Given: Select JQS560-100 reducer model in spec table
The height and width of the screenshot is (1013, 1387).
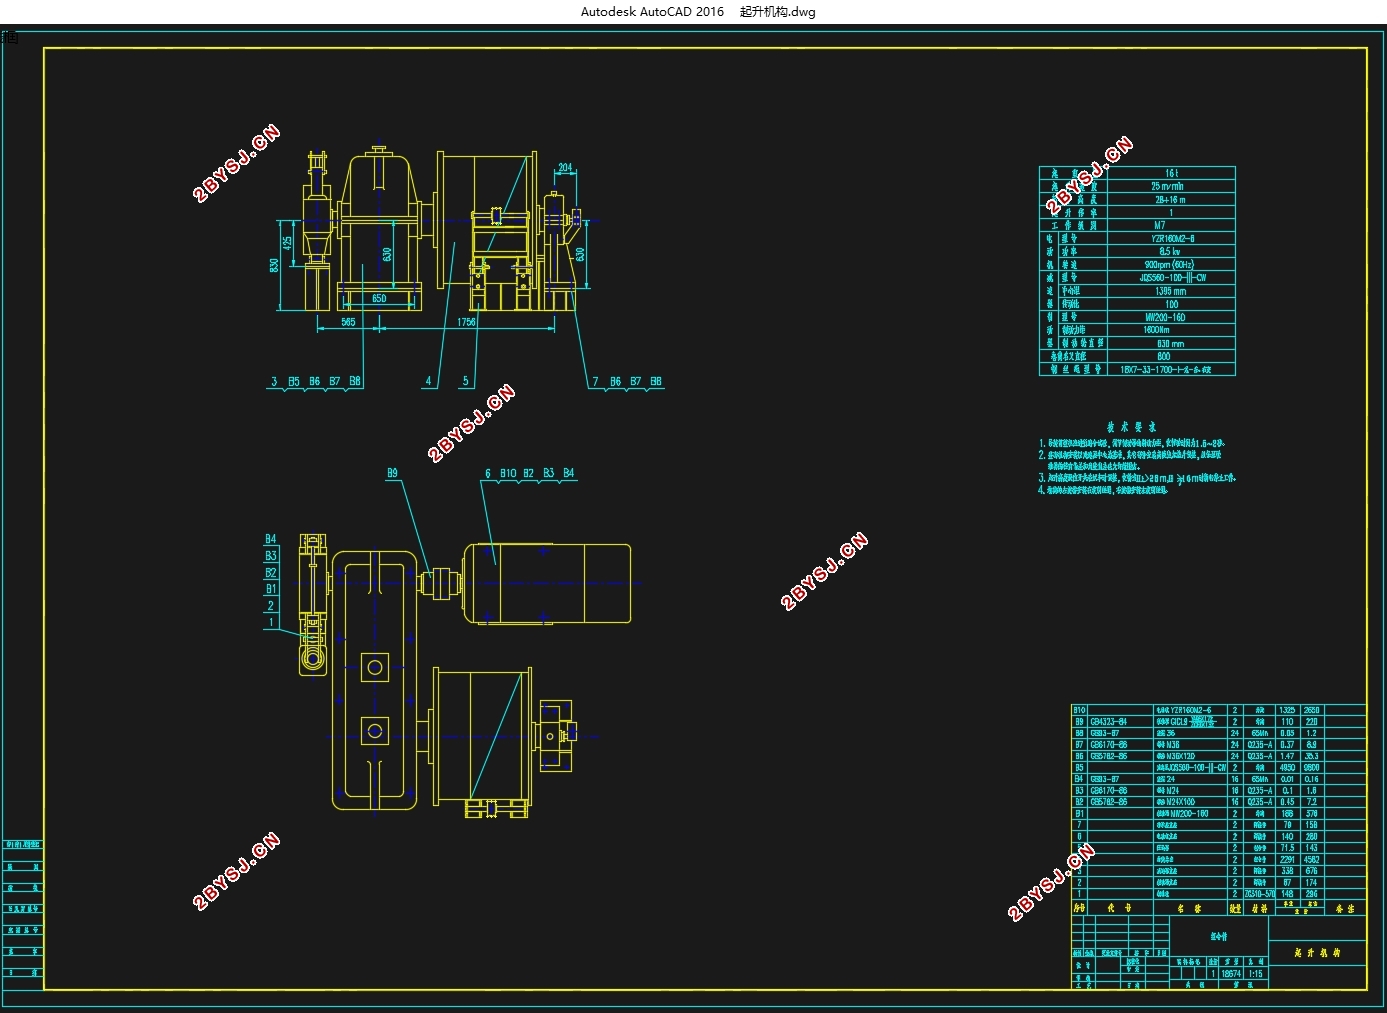Looking at the screenshot, I should pyautogui.click(x=1172, y=277).
